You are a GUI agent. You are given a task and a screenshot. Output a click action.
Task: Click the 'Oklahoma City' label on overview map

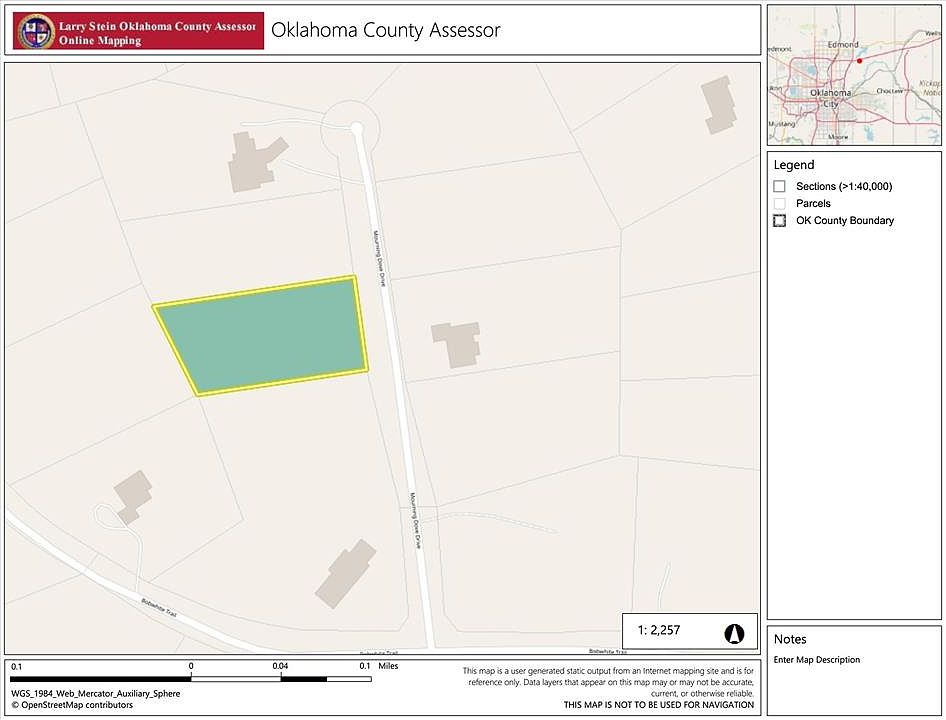click(x=831, y=98)
